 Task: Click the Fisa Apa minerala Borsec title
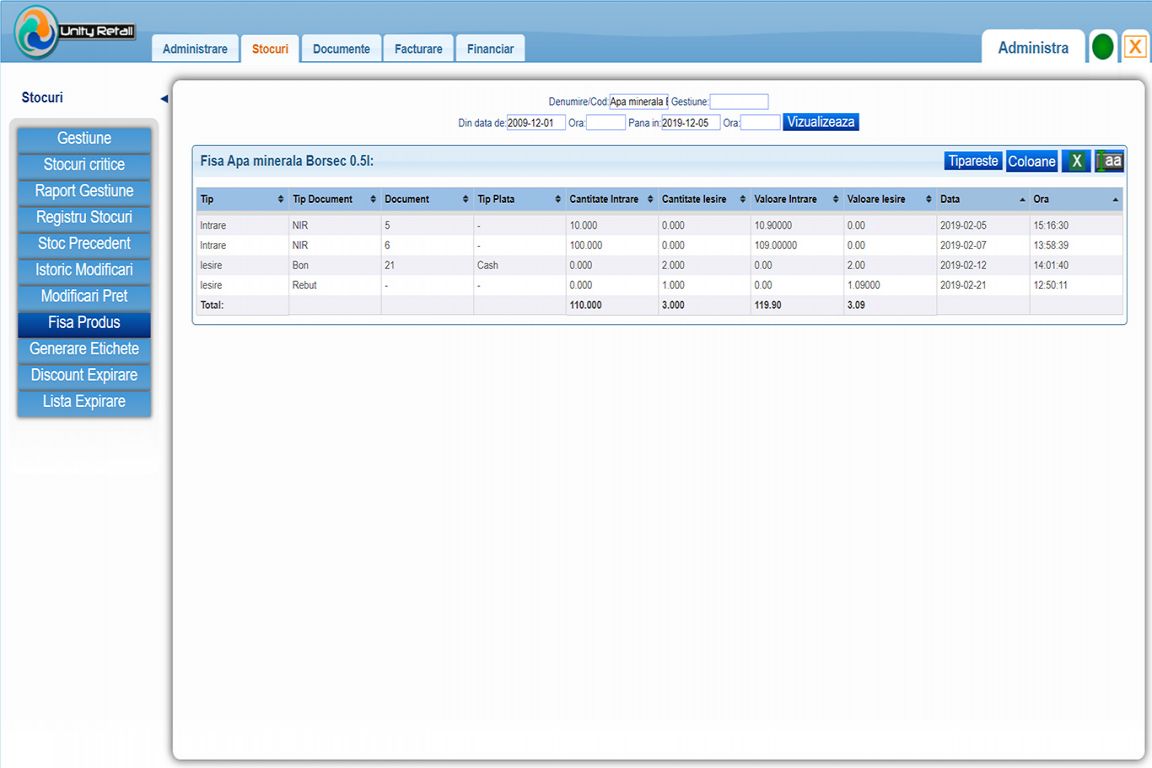287,161
